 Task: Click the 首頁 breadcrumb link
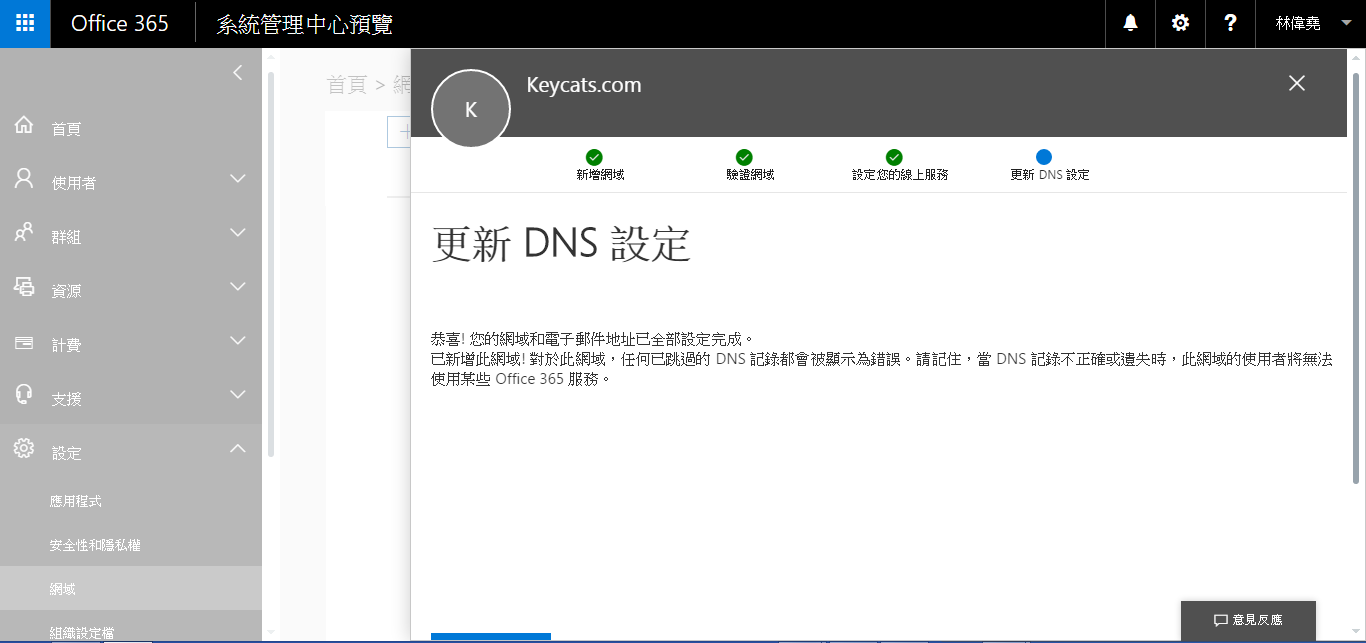[x=347, y=84]
